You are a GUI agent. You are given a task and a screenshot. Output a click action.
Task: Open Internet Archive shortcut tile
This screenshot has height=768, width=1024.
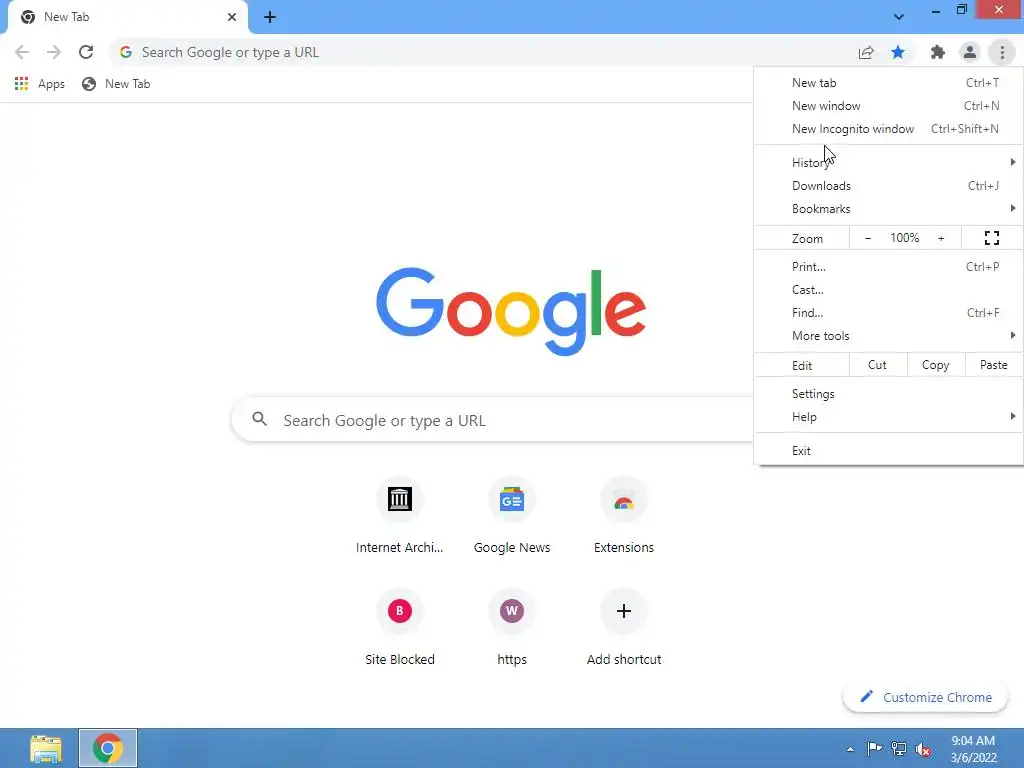pos(400,517)
